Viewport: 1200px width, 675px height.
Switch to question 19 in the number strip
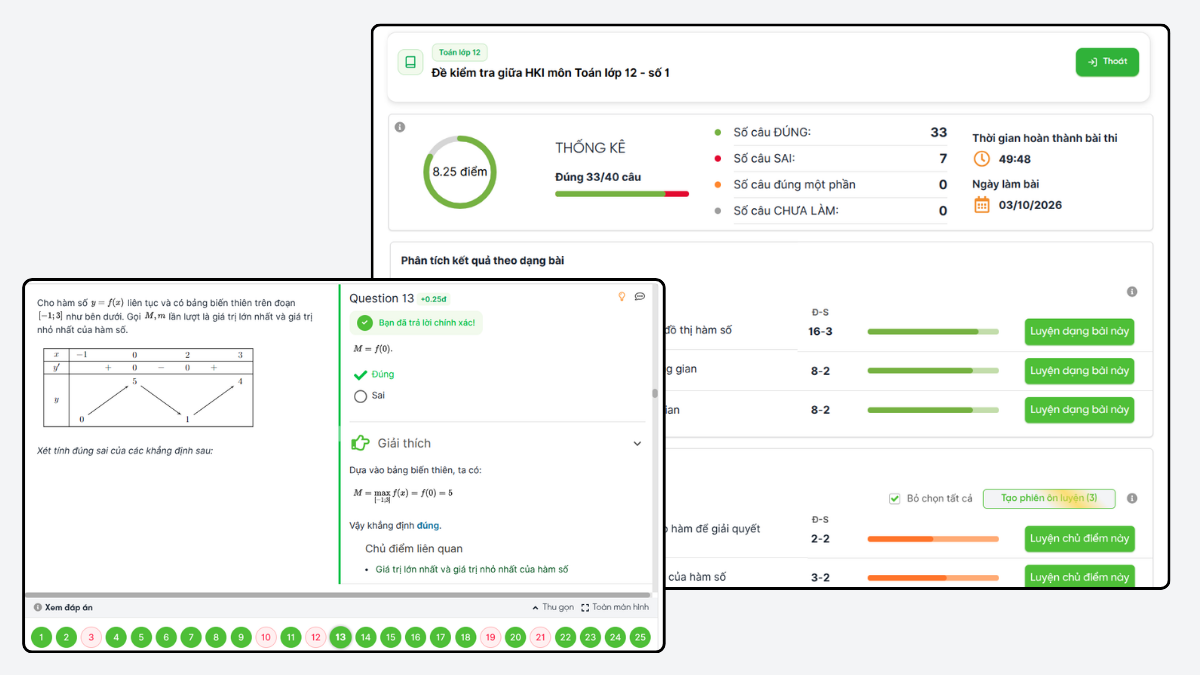pos(490,637)
